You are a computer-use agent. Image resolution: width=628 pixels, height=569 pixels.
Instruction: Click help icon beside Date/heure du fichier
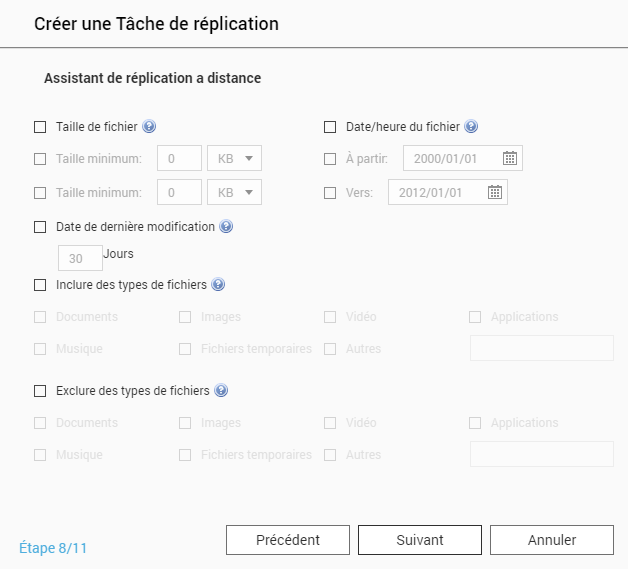pyautogui.click(x=471, y=127)
